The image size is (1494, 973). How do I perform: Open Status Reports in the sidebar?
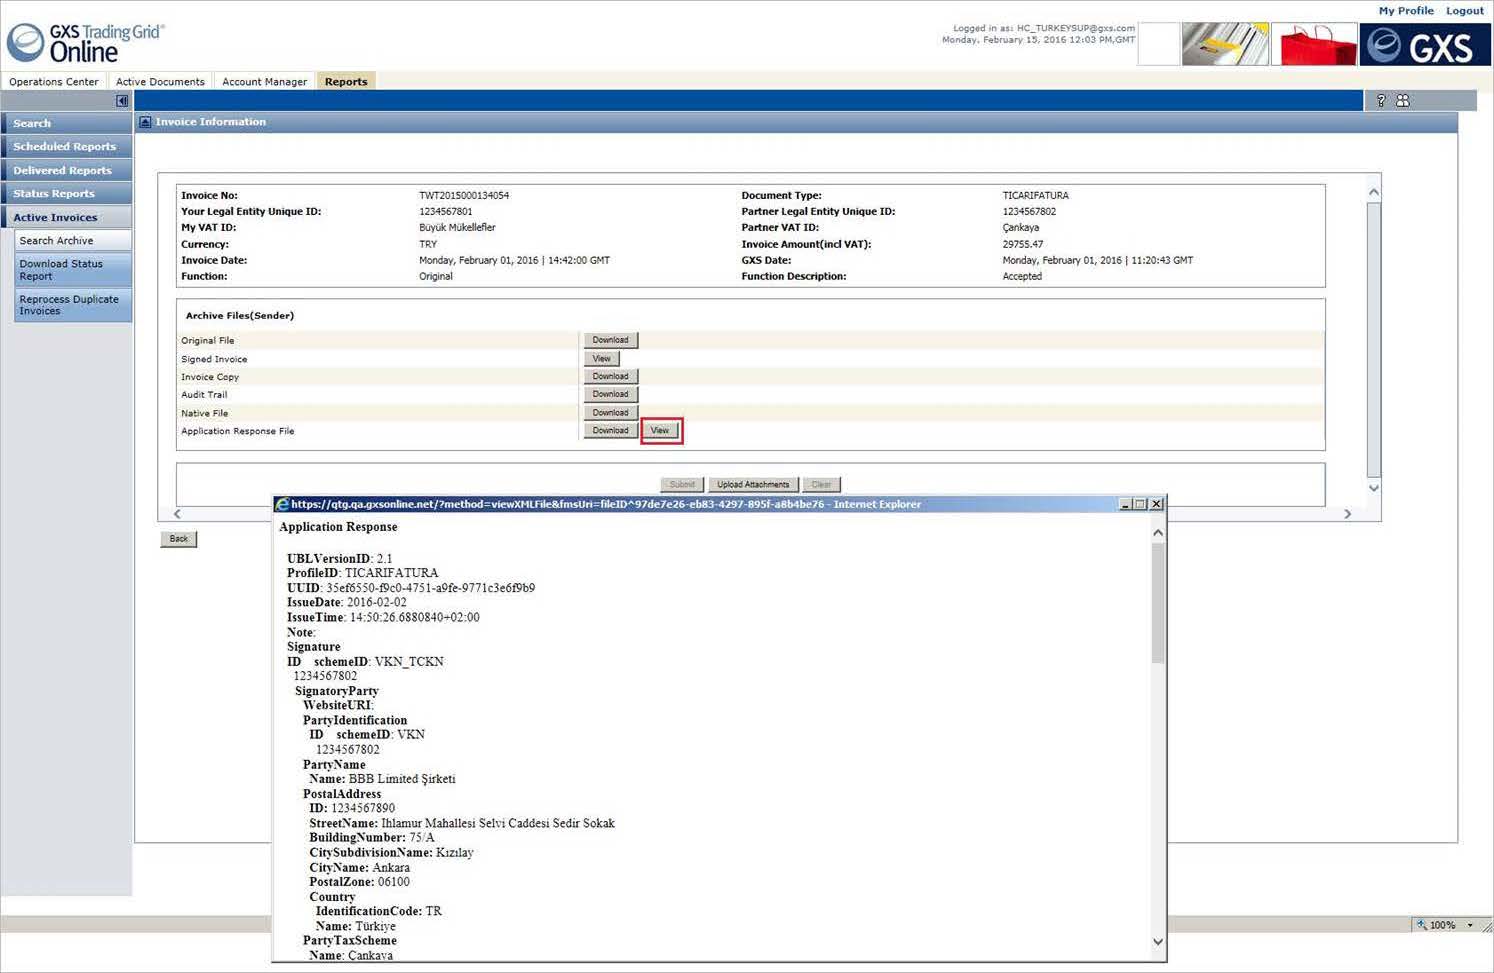[x=67, y=194]
